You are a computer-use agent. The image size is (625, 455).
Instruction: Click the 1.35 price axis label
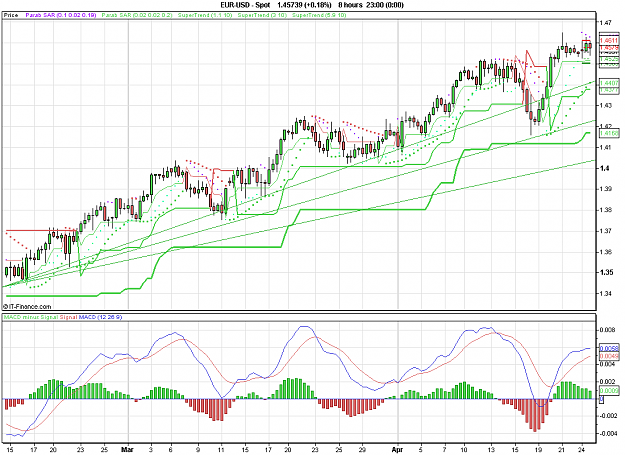(606, 273)
